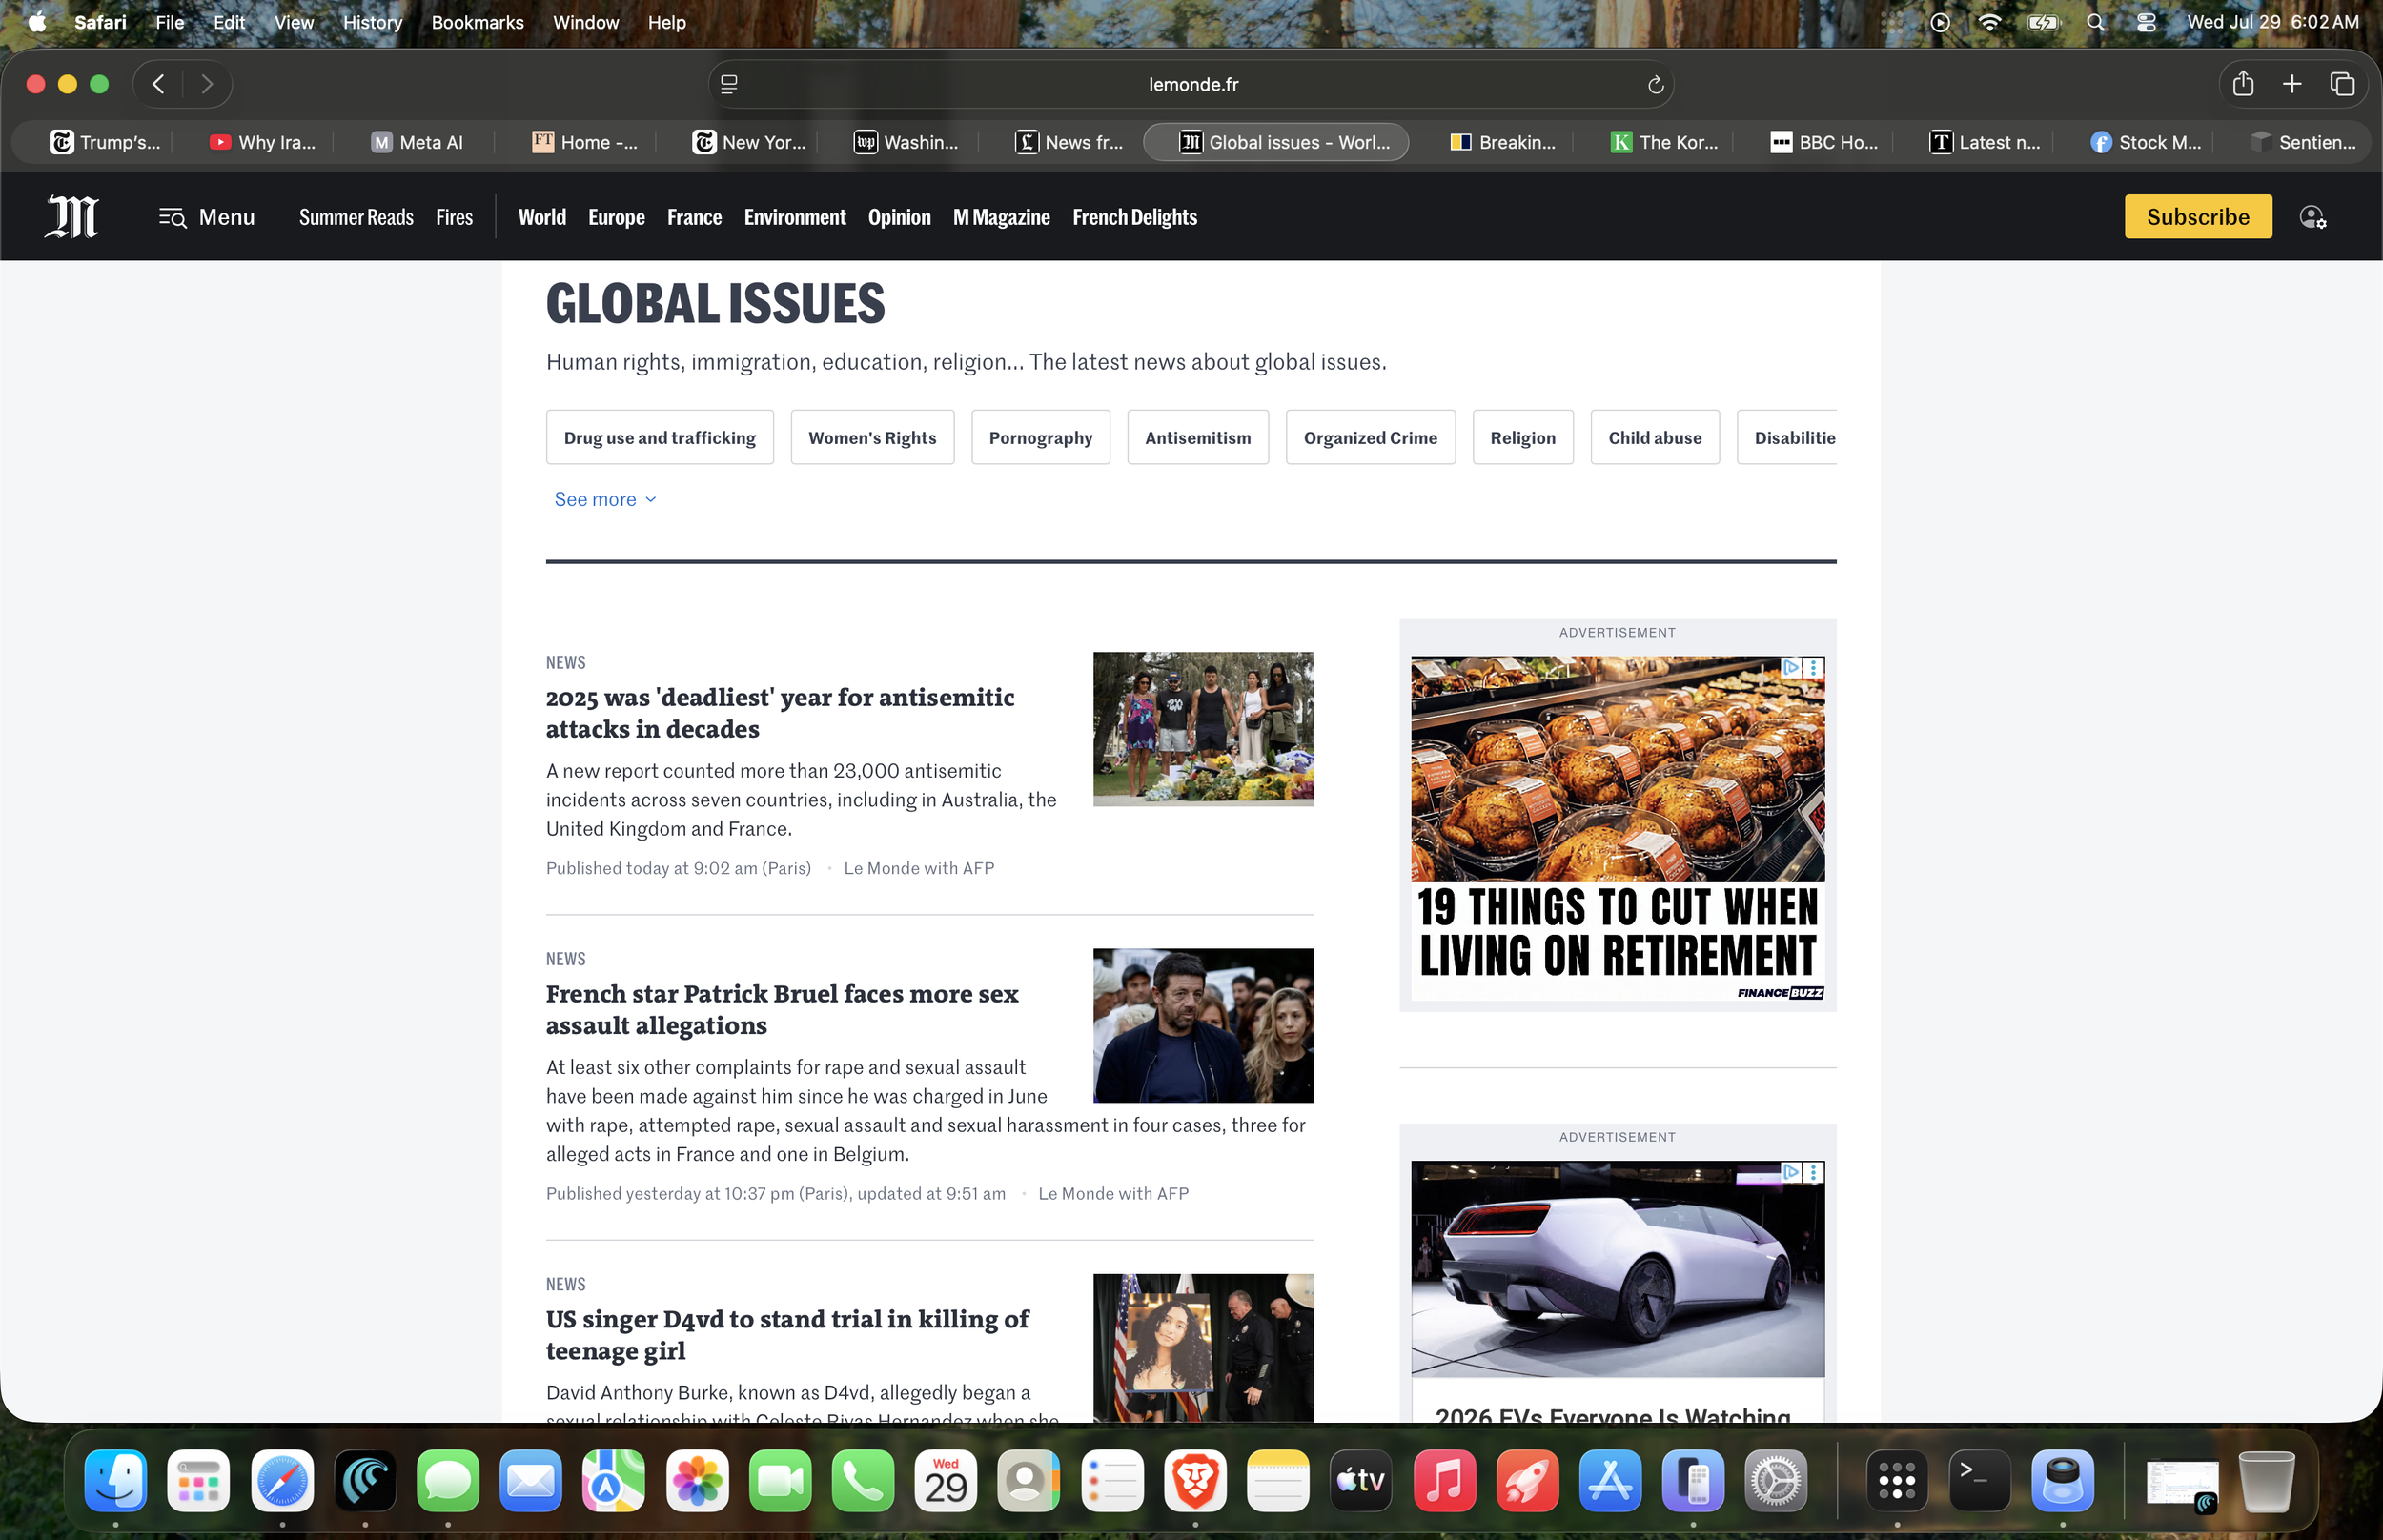Screen dimensions: 2383x1540
Task: Open the Summer Reads link
Action: click(x=356, y=217)
